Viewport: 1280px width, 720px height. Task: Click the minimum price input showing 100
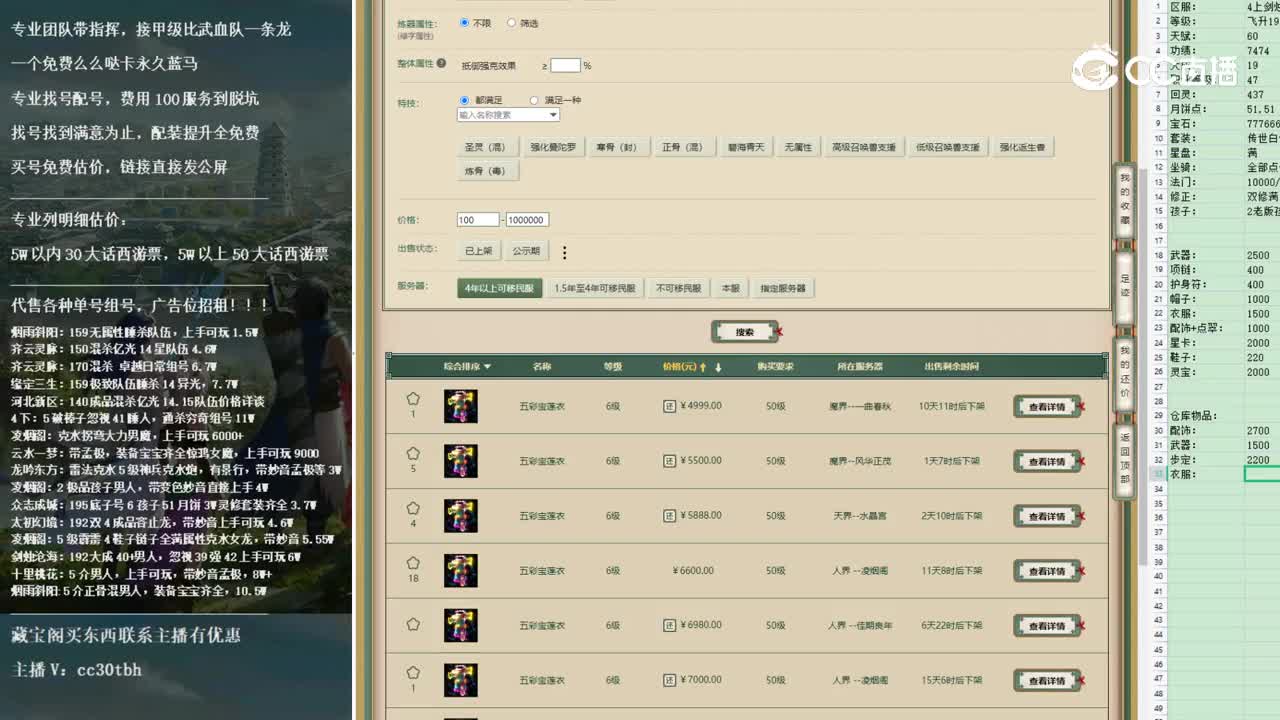(477, 219)
